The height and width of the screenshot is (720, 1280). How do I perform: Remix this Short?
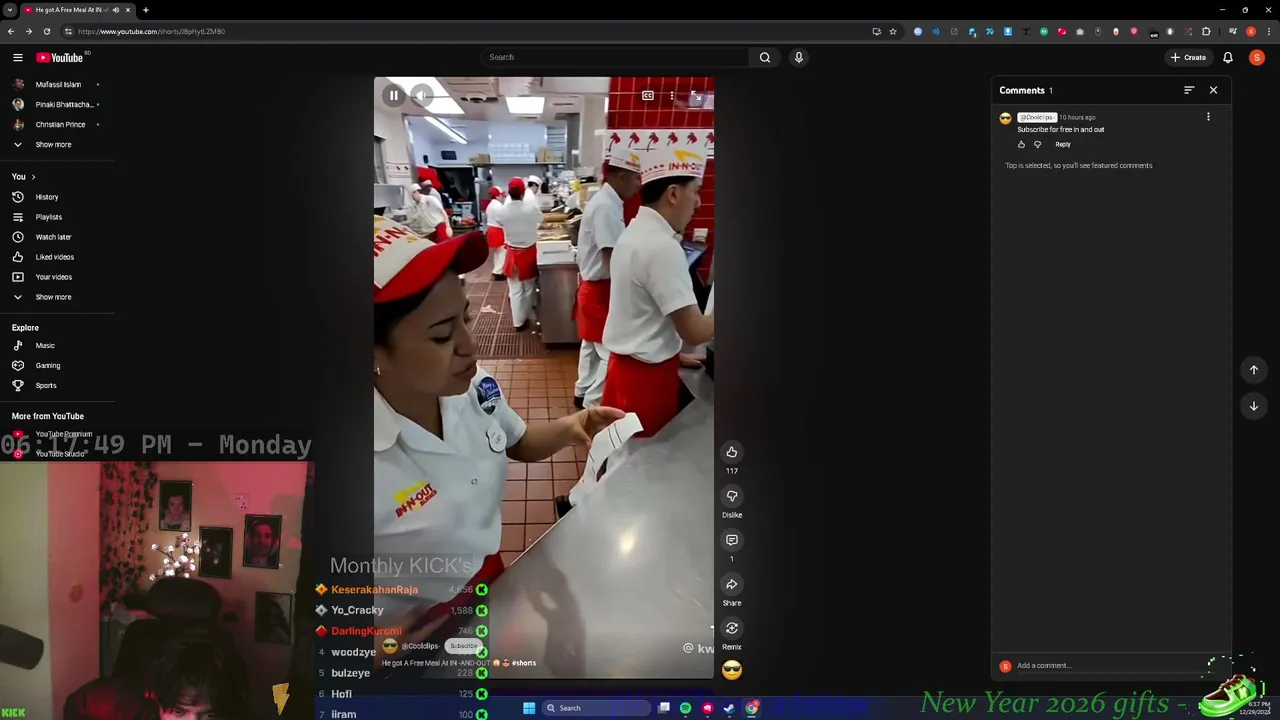(x=732, y=628)
